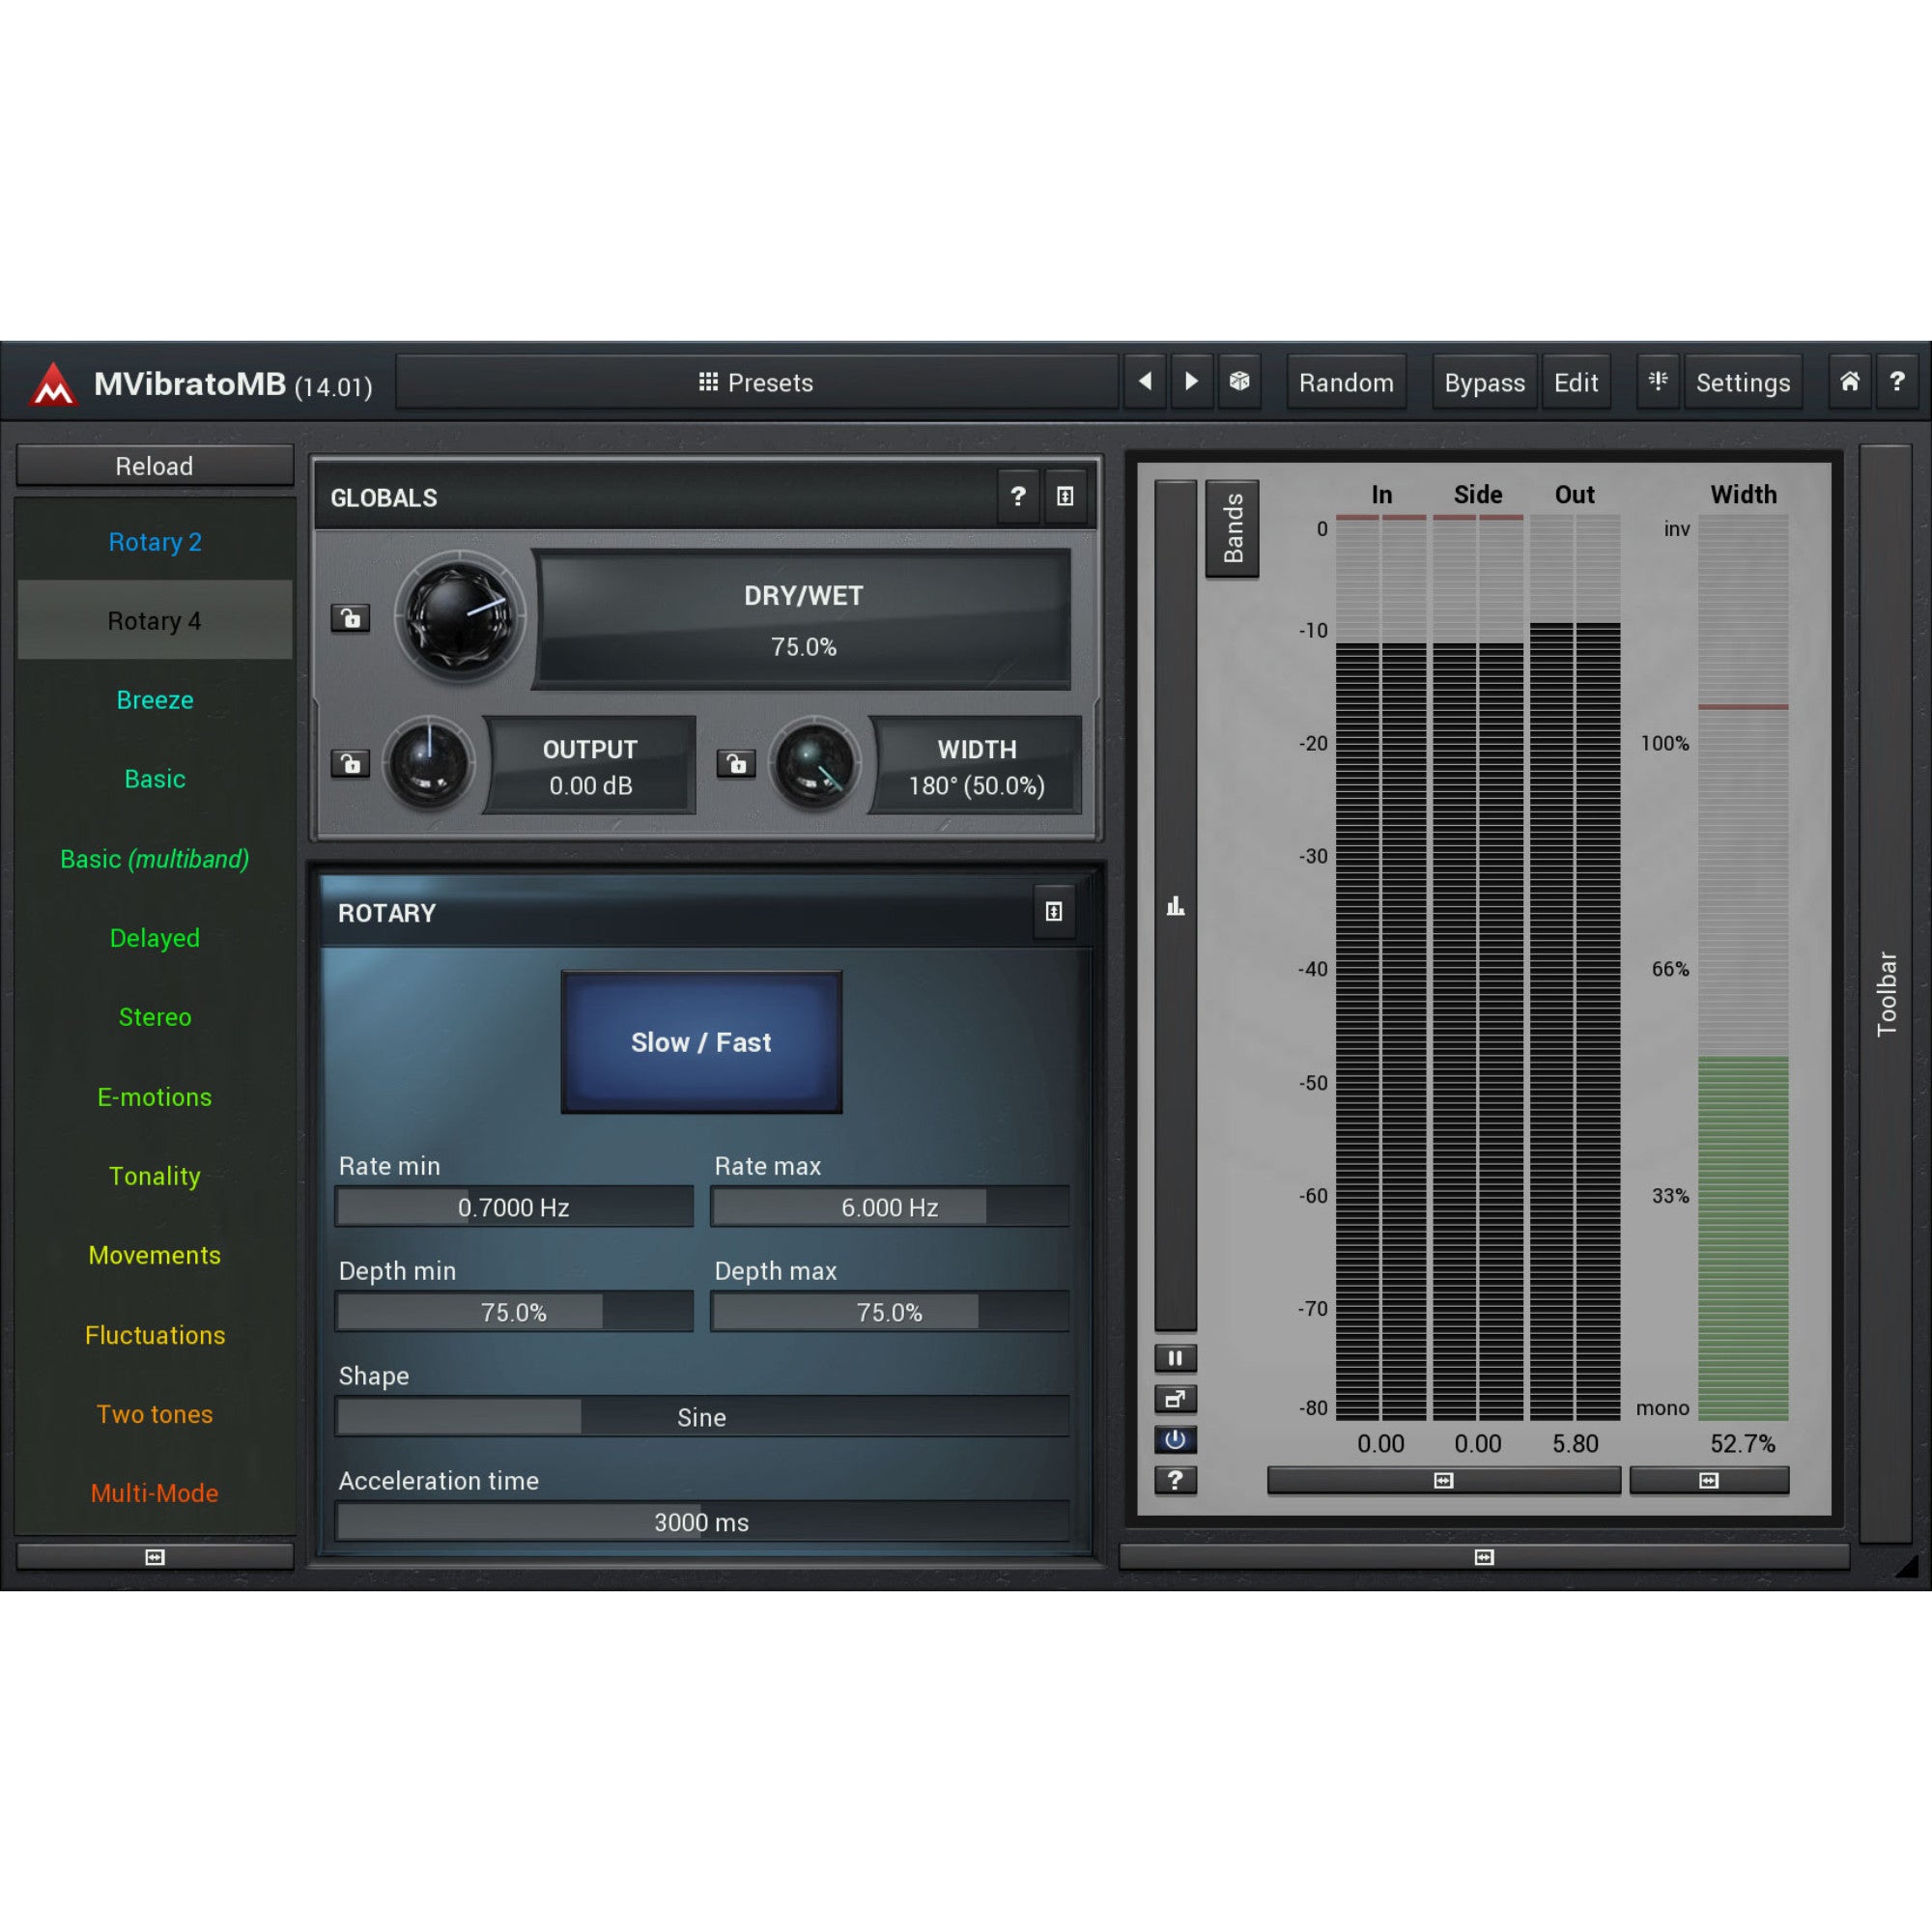Open the A/B comparison icon before Settings
The width and height of the screenshot is (1932, 1932).
(x=1658, y=381)
